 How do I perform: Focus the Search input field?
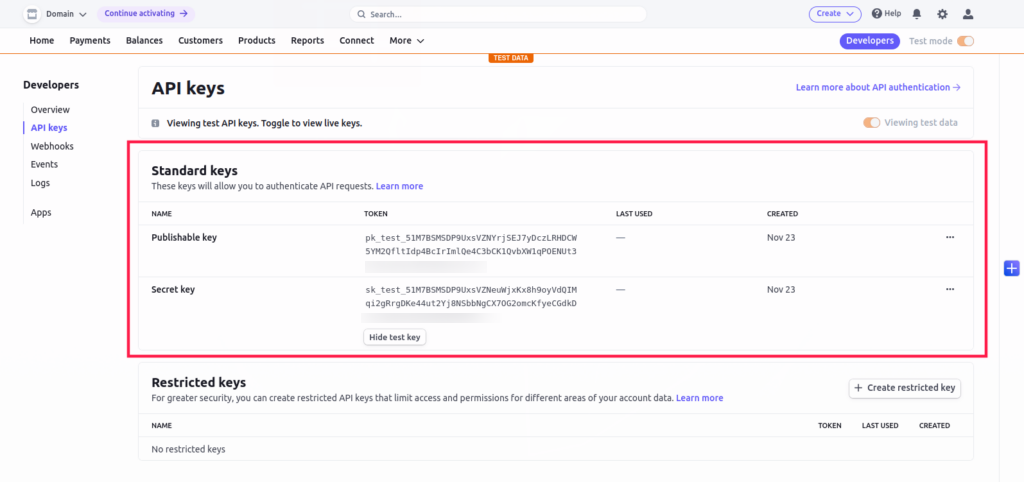point(498,14)
